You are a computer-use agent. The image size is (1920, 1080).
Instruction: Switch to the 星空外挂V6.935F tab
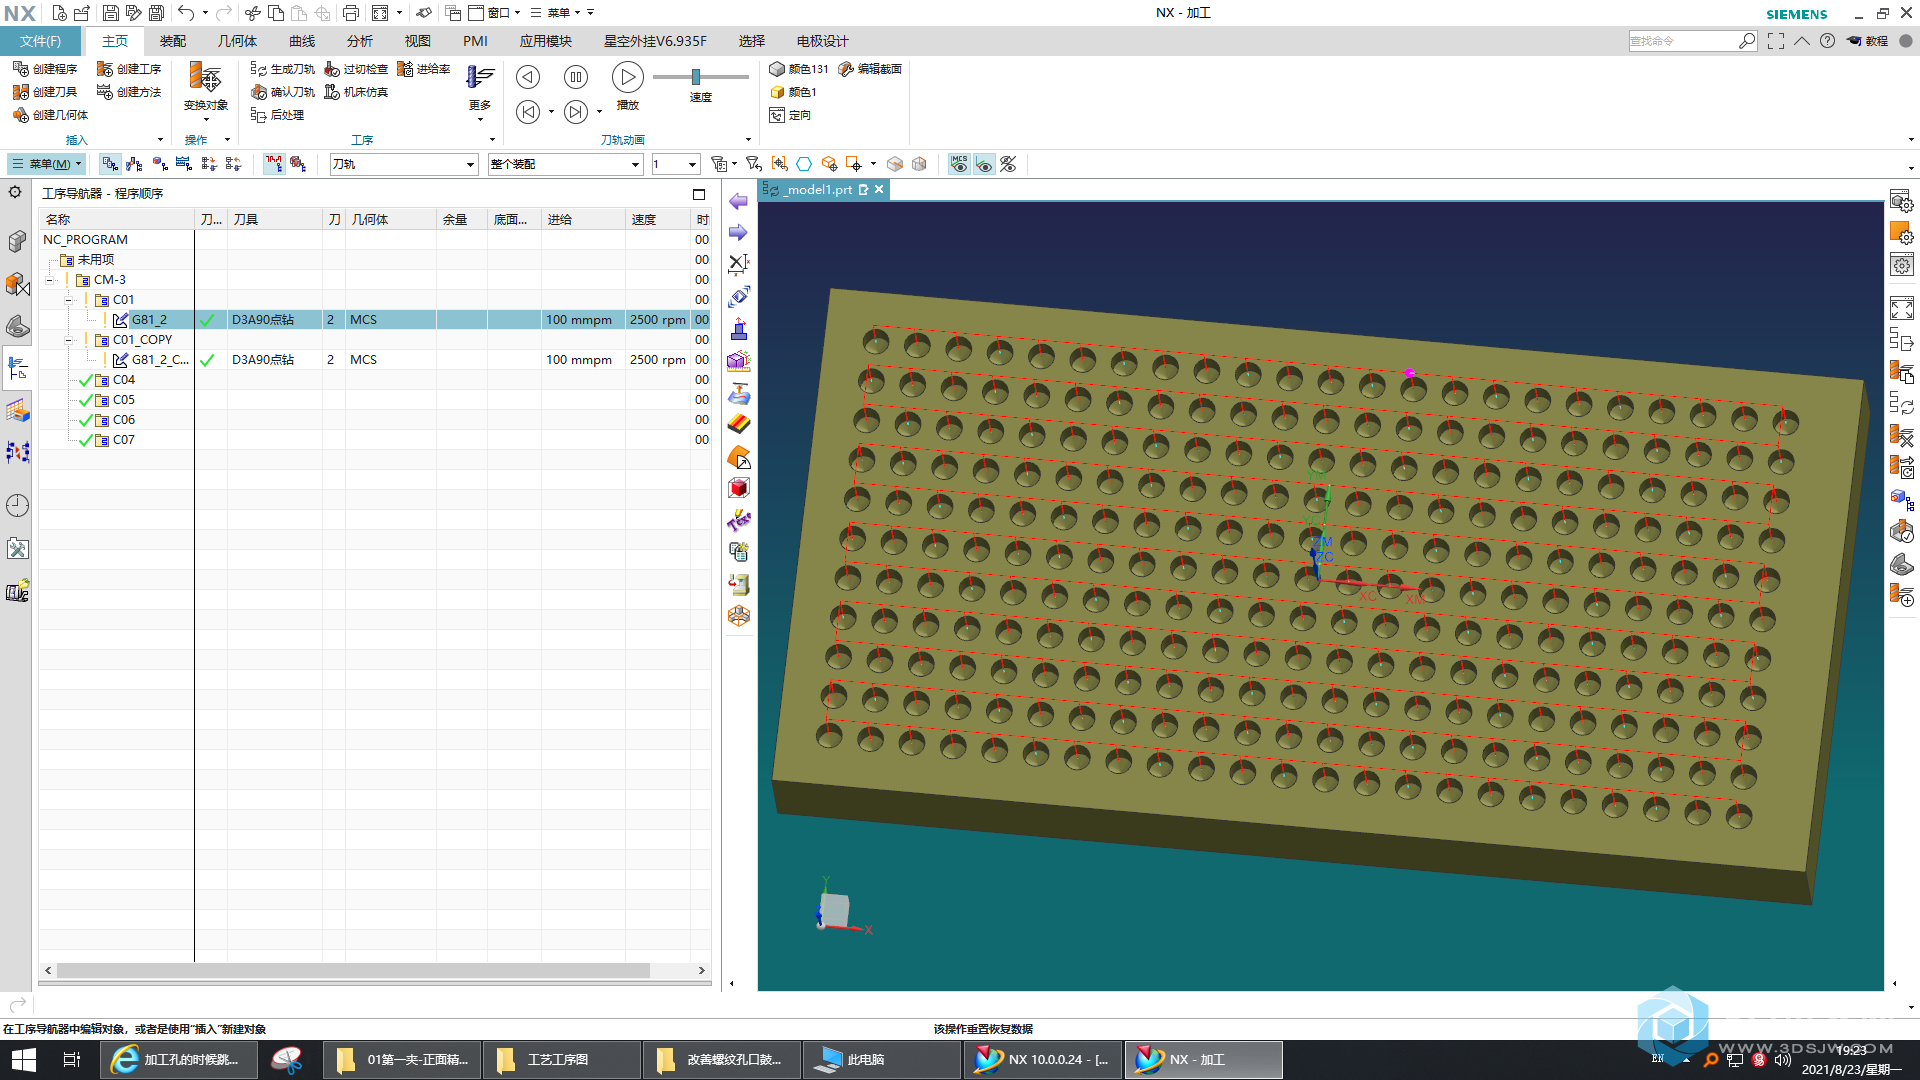(655, 41)
